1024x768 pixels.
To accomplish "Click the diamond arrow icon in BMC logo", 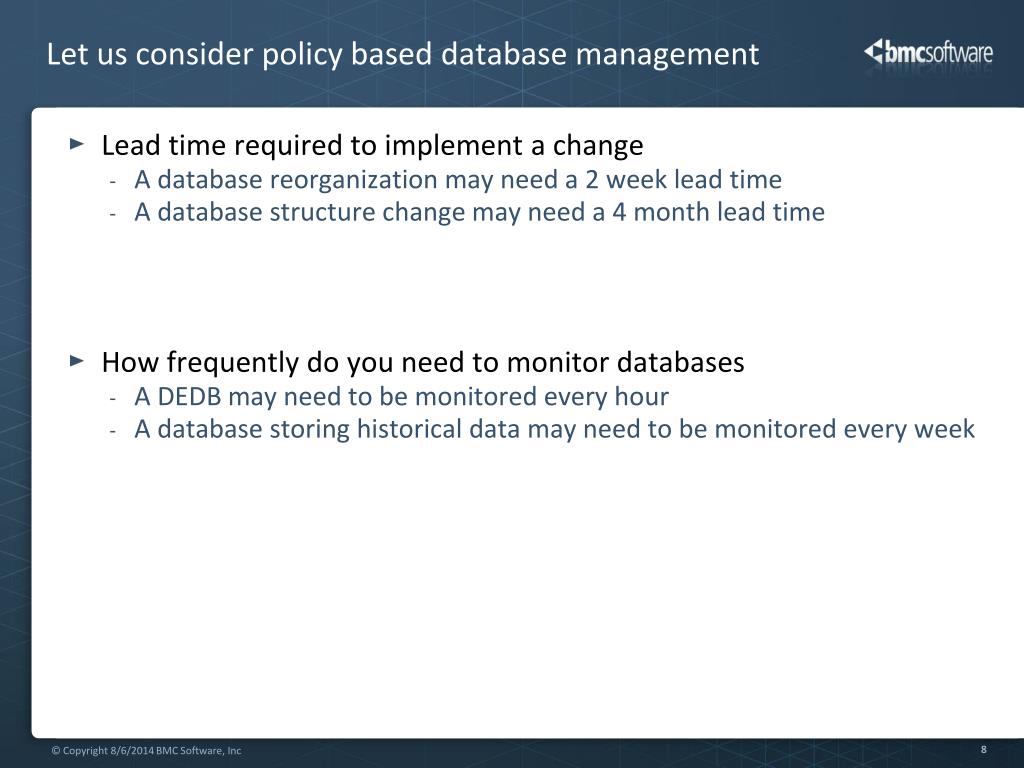I will coord(873,51).
